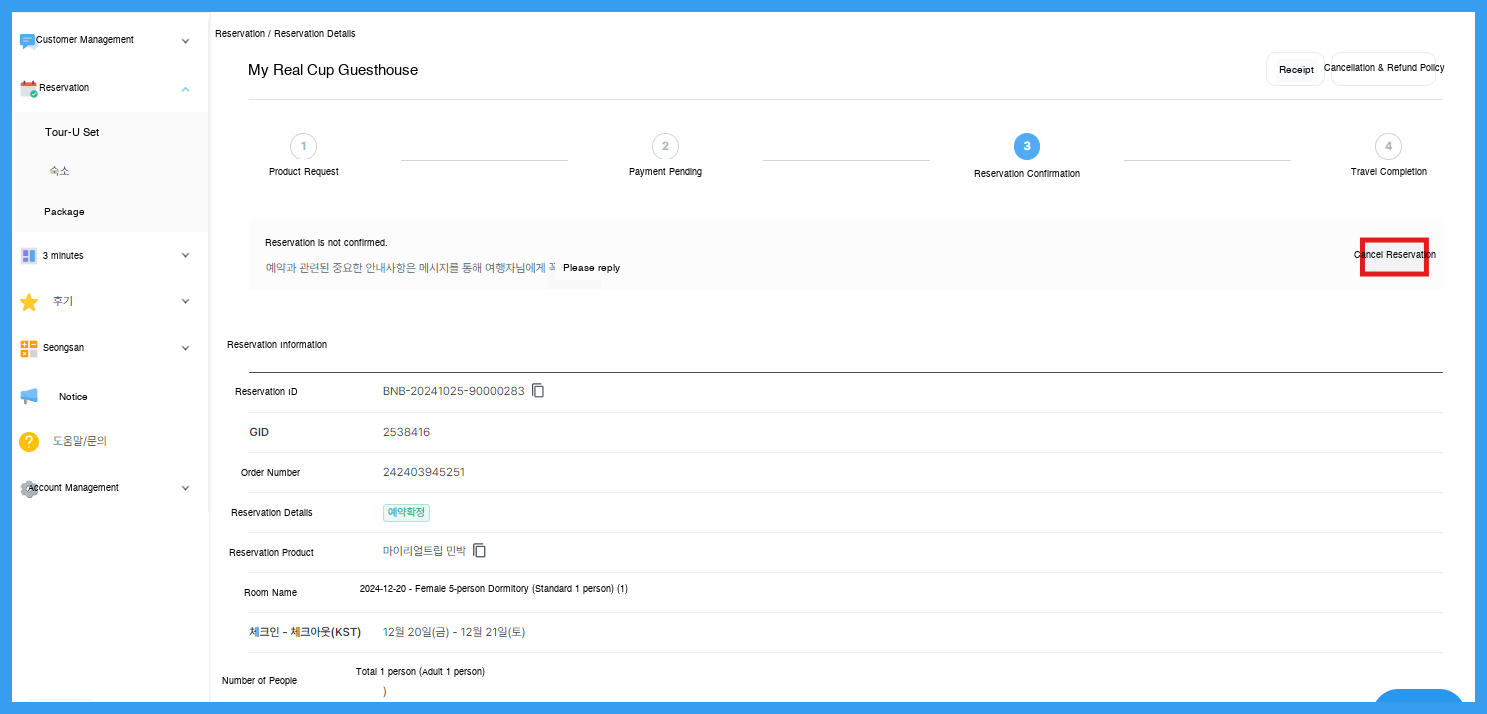Click the Cancel Reservation button

coord(1394,255)
